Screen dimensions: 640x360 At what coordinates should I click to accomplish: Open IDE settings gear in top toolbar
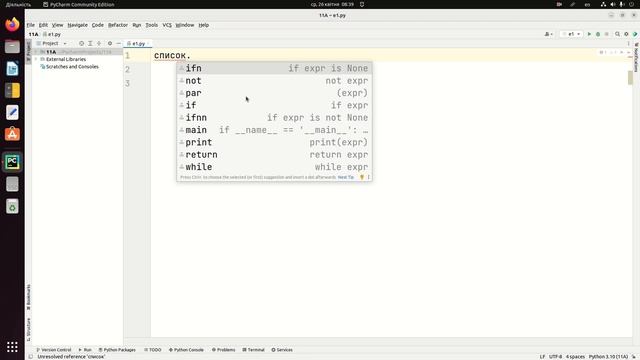(626, 34)
